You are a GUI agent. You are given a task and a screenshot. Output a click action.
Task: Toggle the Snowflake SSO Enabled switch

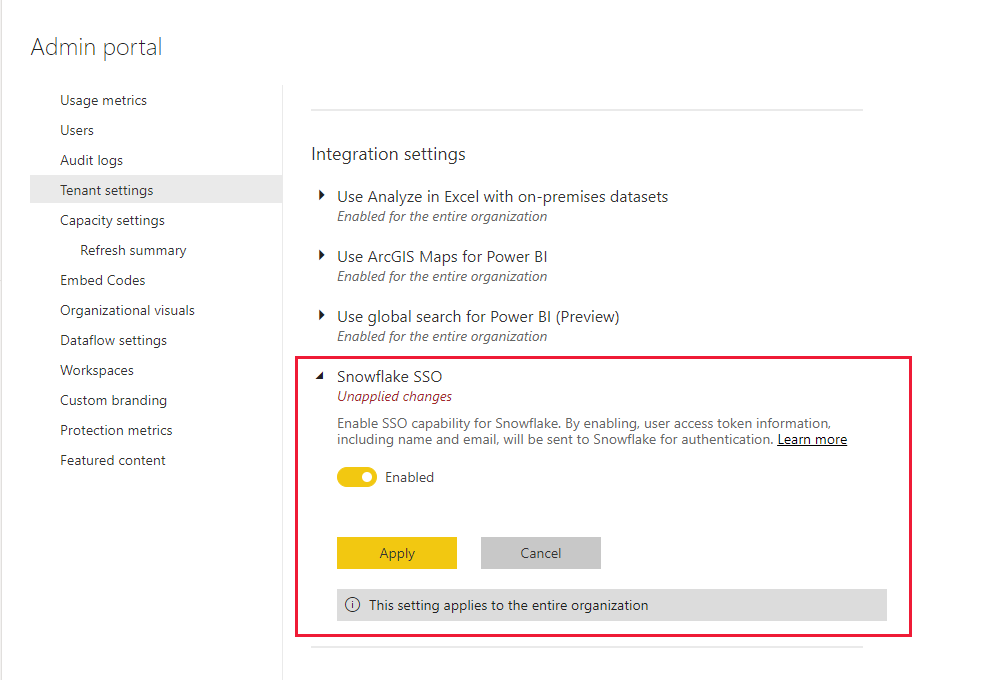tap(357, 477)
